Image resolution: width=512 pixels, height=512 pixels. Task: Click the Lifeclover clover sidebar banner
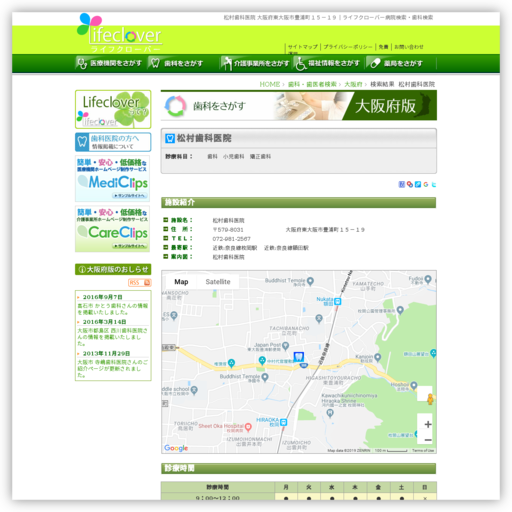[113, 109]
